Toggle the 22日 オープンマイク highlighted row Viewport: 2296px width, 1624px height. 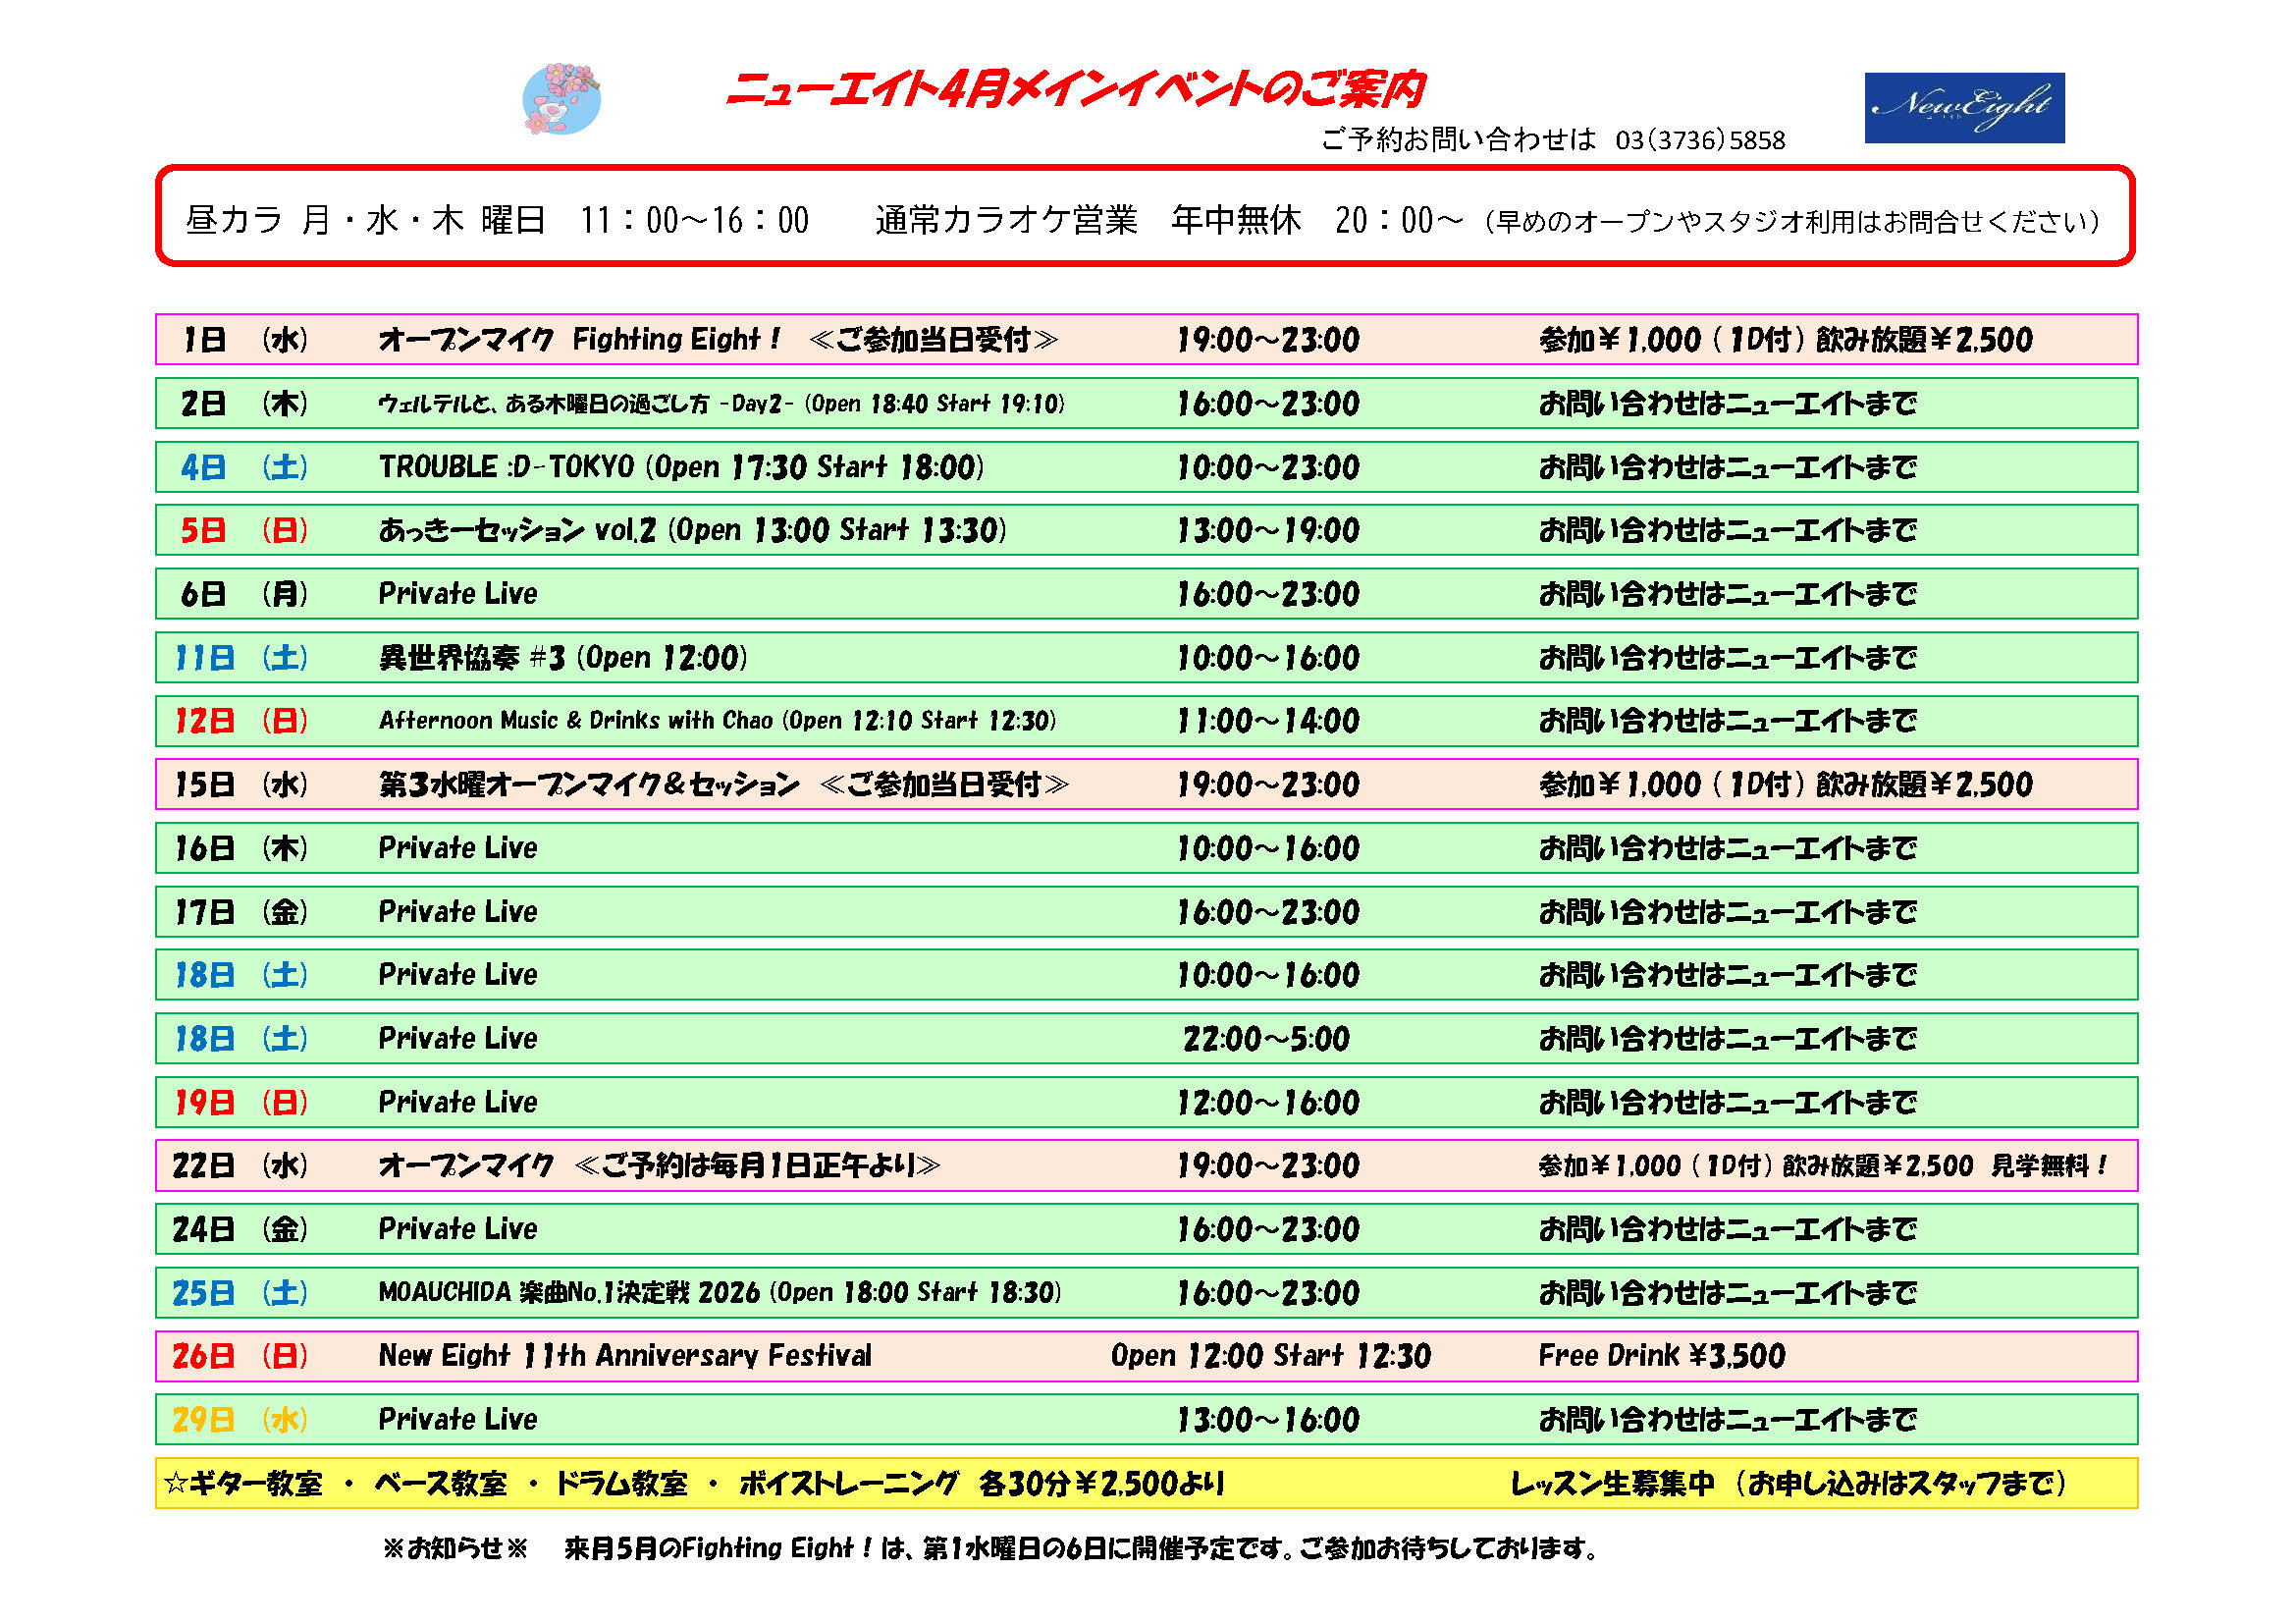click(1148, 1165)
